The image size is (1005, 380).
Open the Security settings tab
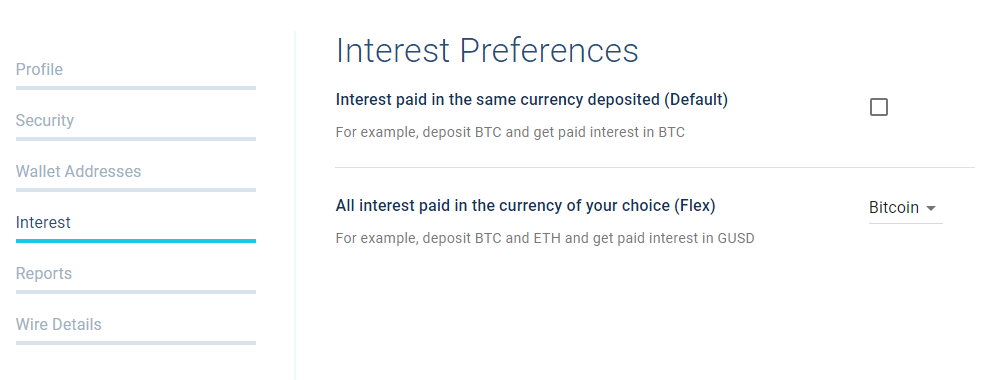pyautogui.click(x=45, y=120)
